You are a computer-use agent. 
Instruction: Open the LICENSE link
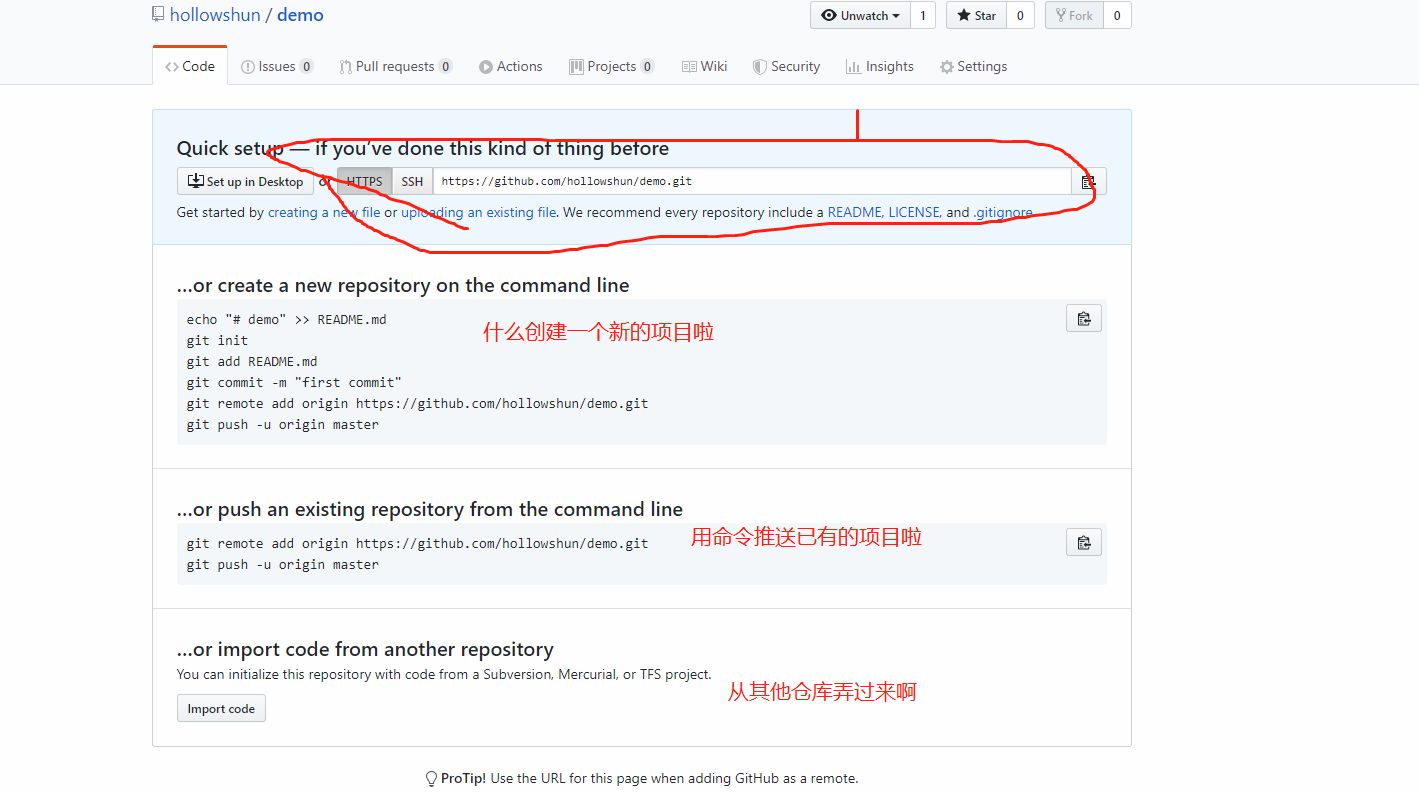914,212
